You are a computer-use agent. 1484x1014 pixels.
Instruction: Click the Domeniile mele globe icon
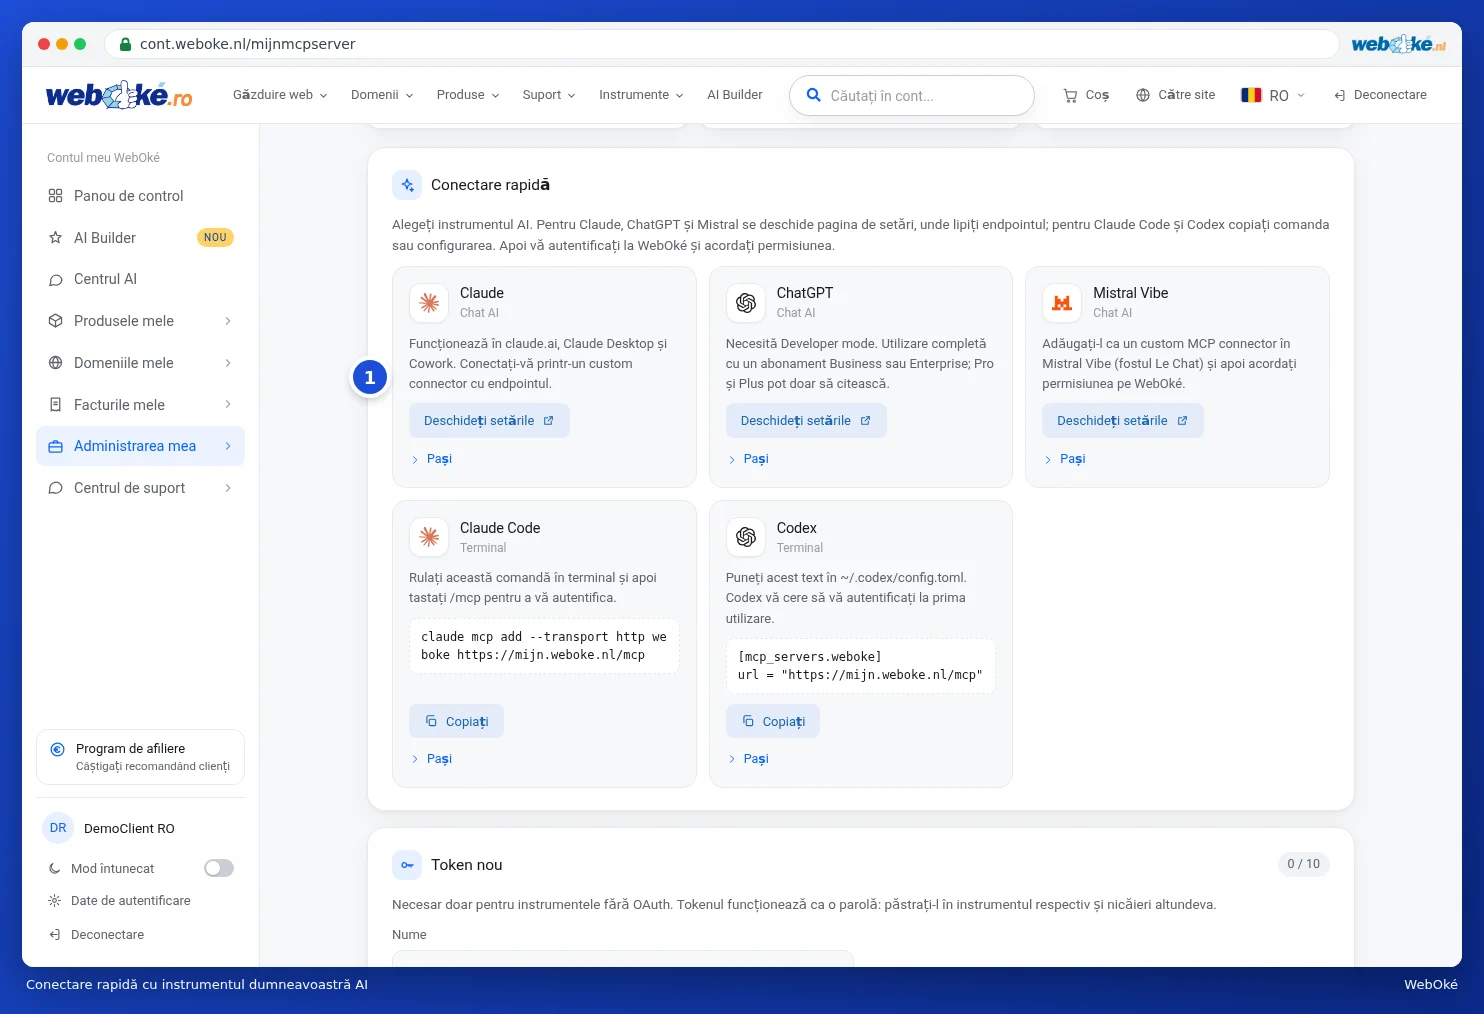(56, 363)
